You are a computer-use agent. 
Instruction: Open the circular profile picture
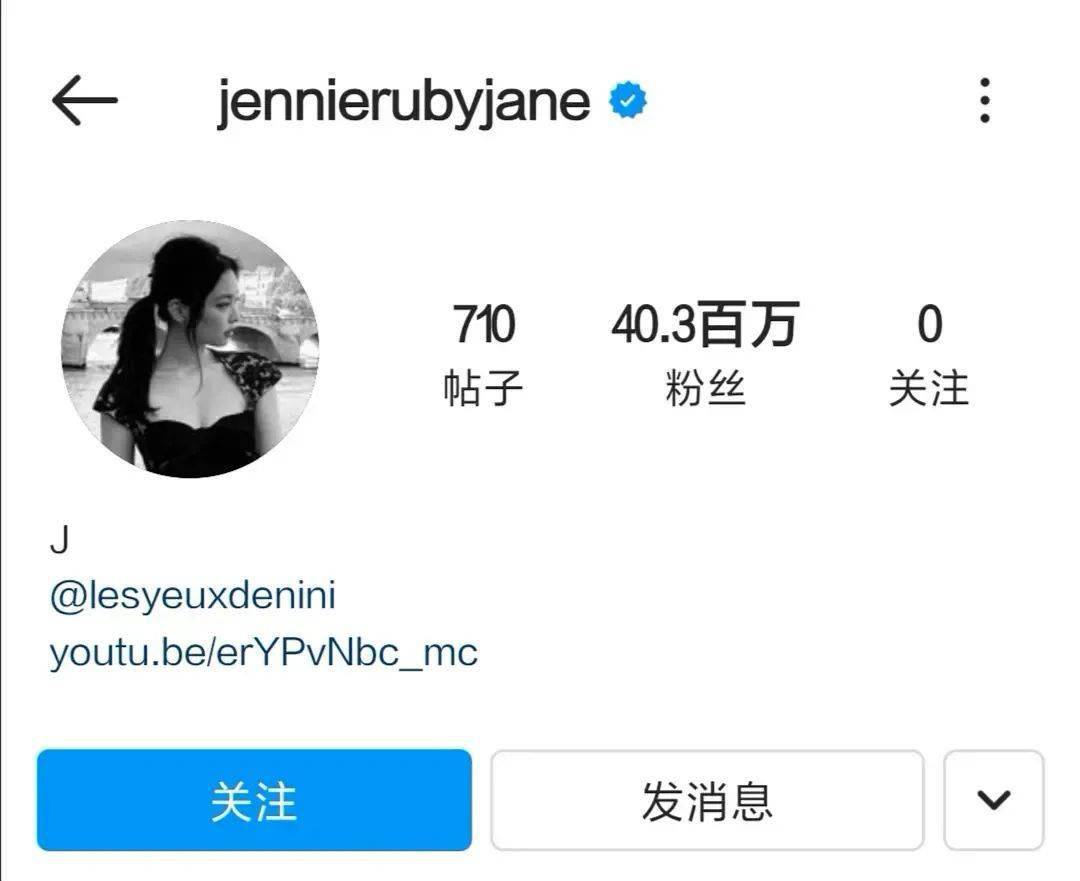(x=190, y=349)
